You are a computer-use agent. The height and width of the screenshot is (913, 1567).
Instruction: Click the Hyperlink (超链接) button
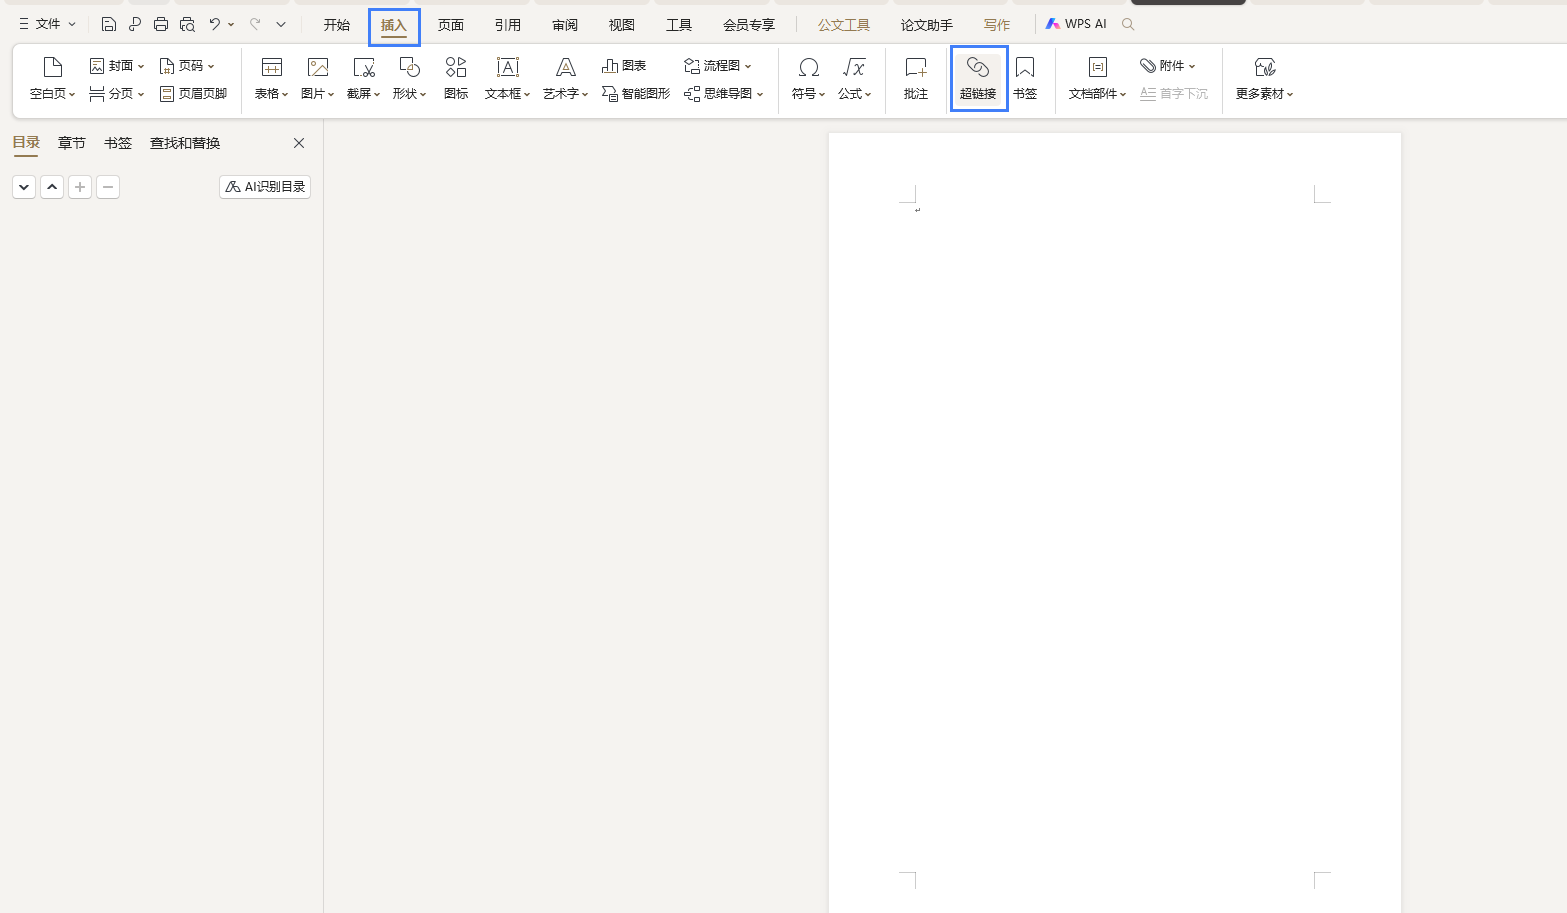[x=978, y=79]
